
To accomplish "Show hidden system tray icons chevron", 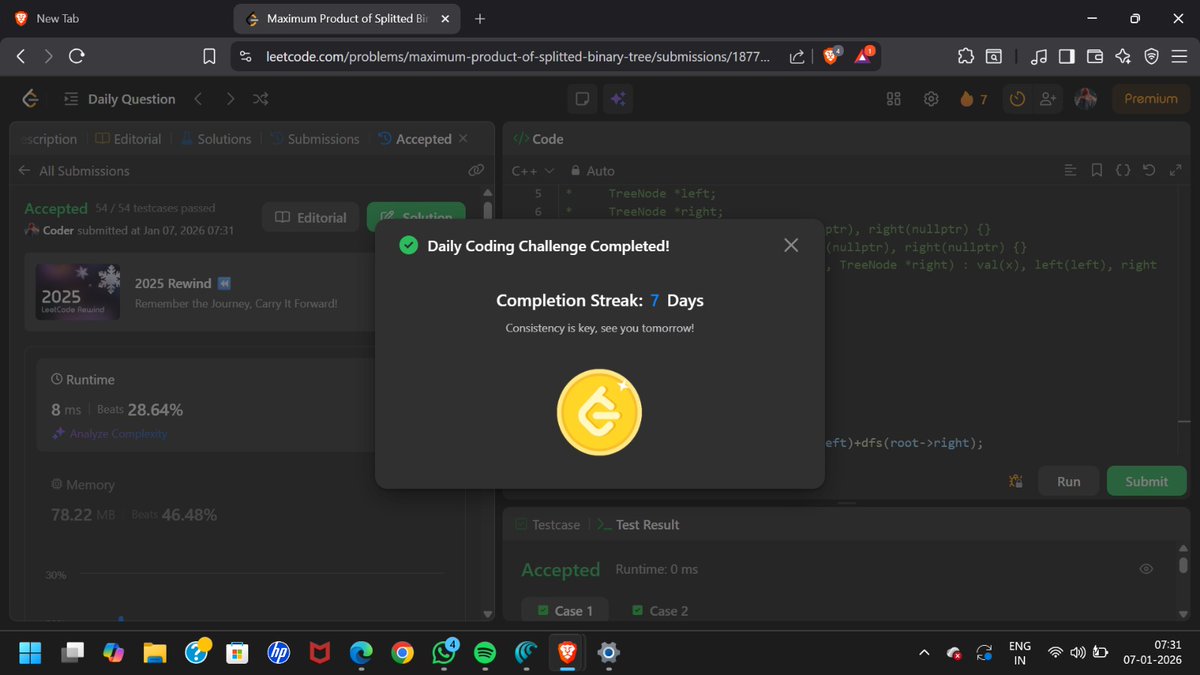I will 923,653.
